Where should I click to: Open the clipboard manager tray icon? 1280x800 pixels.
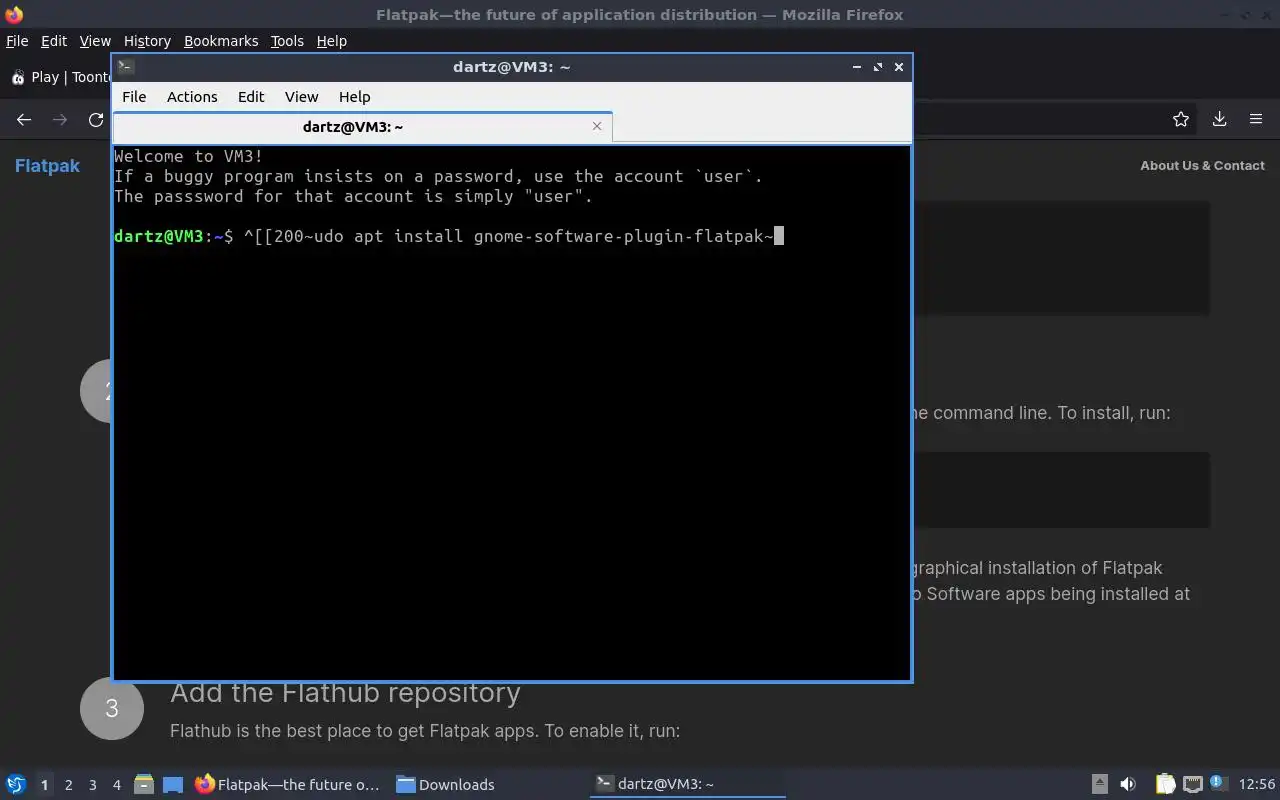coord(1165,784)
